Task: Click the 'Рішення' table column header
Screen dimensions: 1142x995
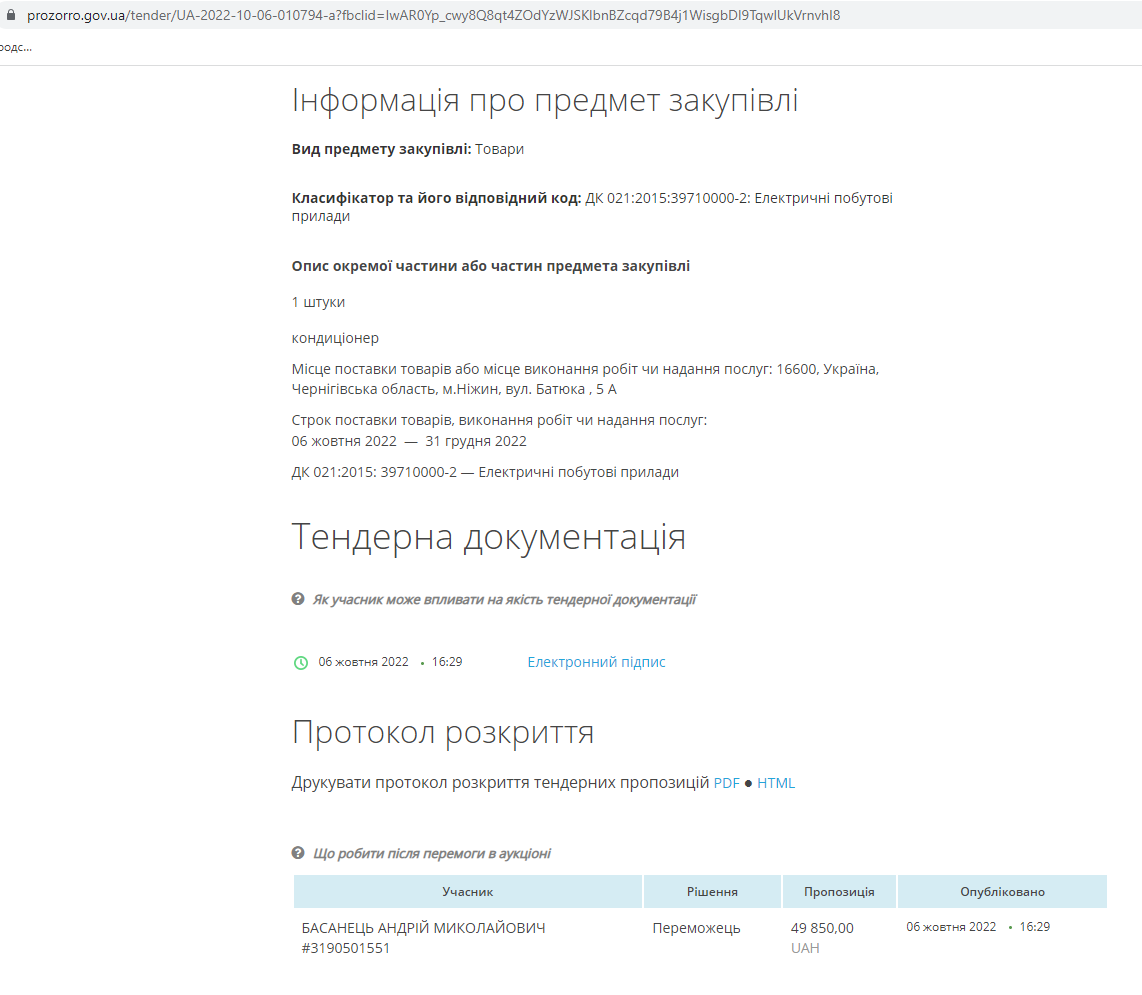Action: pos(712,892)
